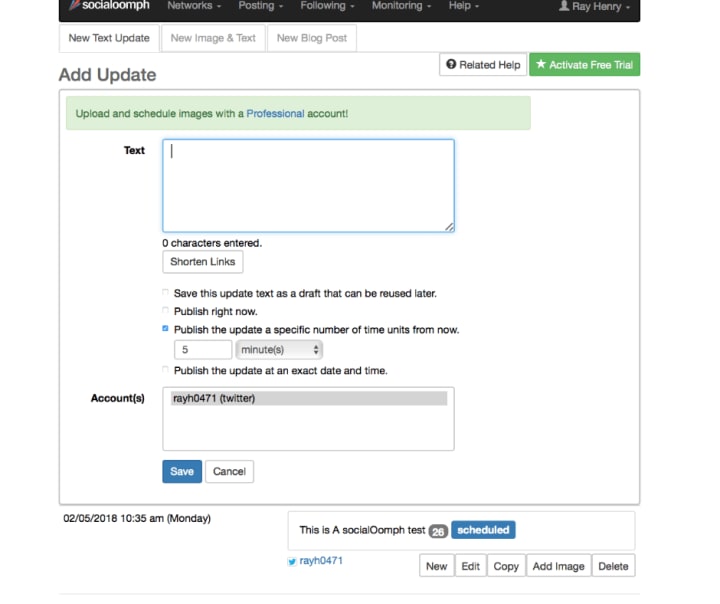Click the user silhouette icon by Ray Henry
This screenshot has height=604, width=720.
click(x=564, y=6)
